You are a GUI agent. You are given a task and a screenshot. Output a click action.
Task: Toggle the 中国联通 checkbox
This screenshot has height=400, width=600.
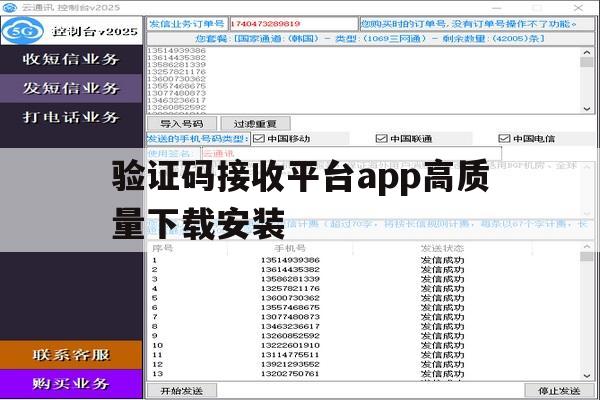382,139
